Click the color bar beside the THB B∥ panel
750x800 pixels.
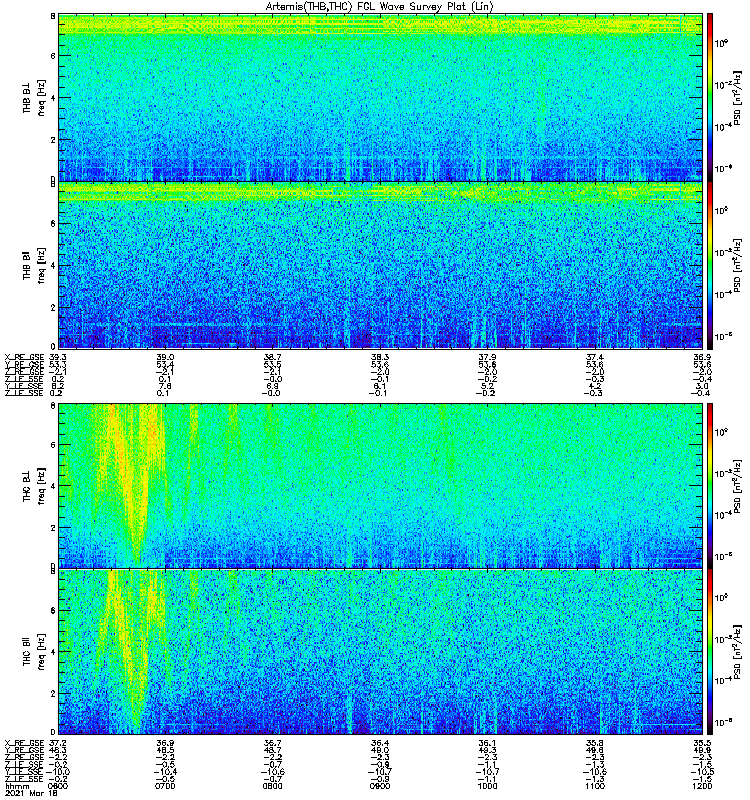coord(709,265)
